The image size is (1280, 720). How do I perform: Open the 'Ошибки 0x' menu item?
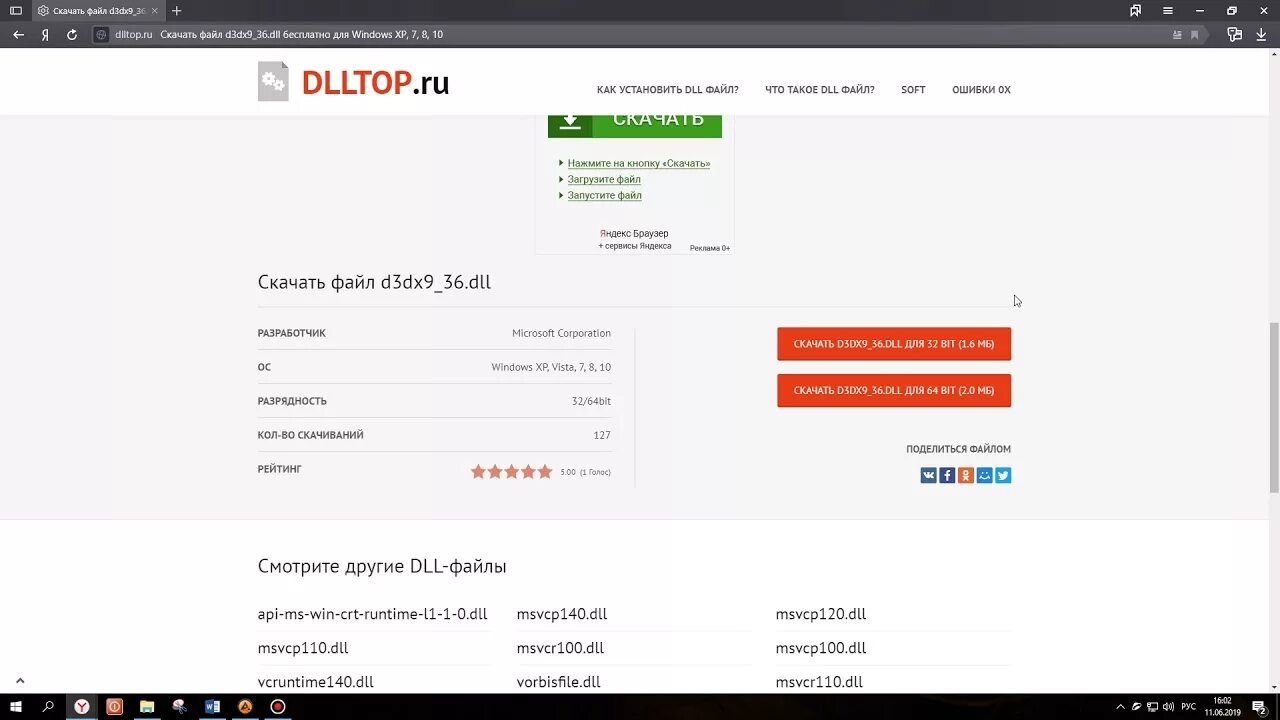tap(981, 90)
